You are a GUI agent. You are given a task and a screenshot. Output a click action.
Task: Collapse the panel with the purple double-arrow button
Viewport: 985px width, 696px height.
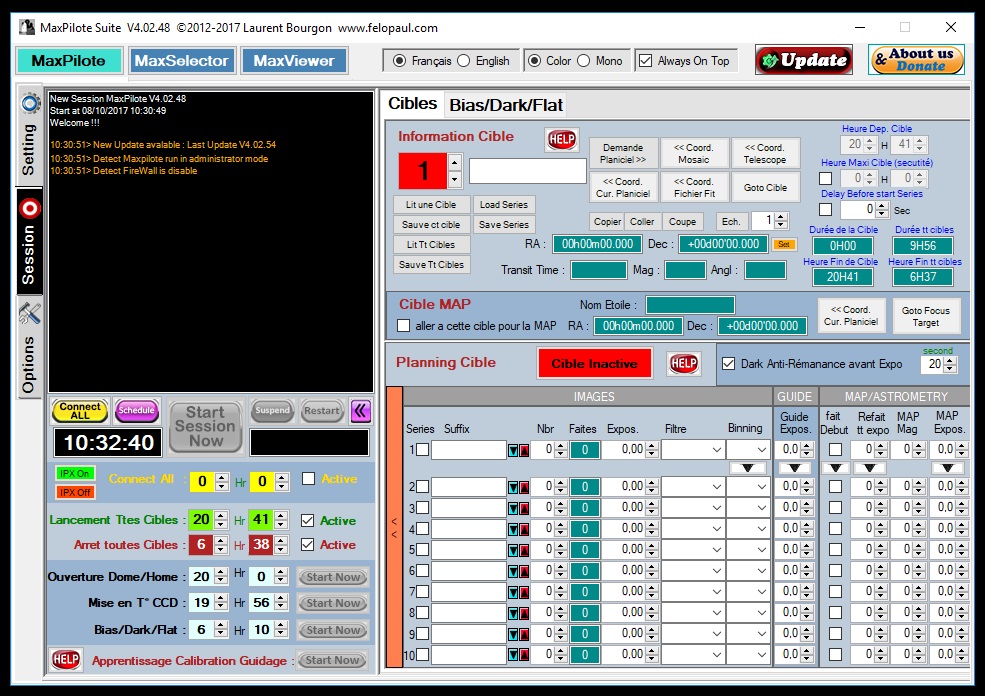click(x=361, y=411)
